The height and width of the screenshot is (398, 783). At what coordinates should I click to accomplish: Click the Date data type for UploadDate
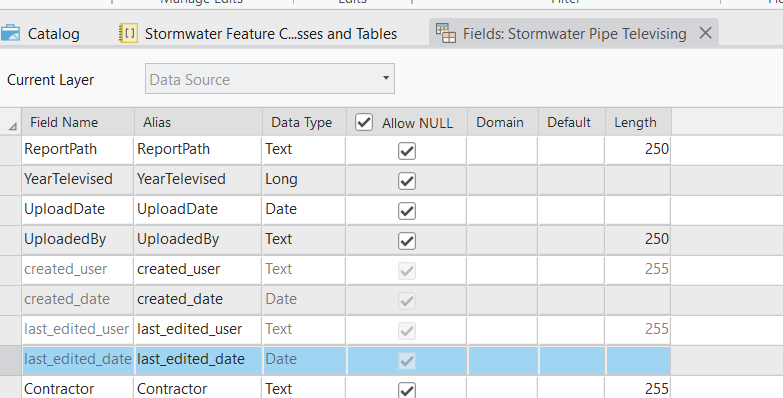304,209
